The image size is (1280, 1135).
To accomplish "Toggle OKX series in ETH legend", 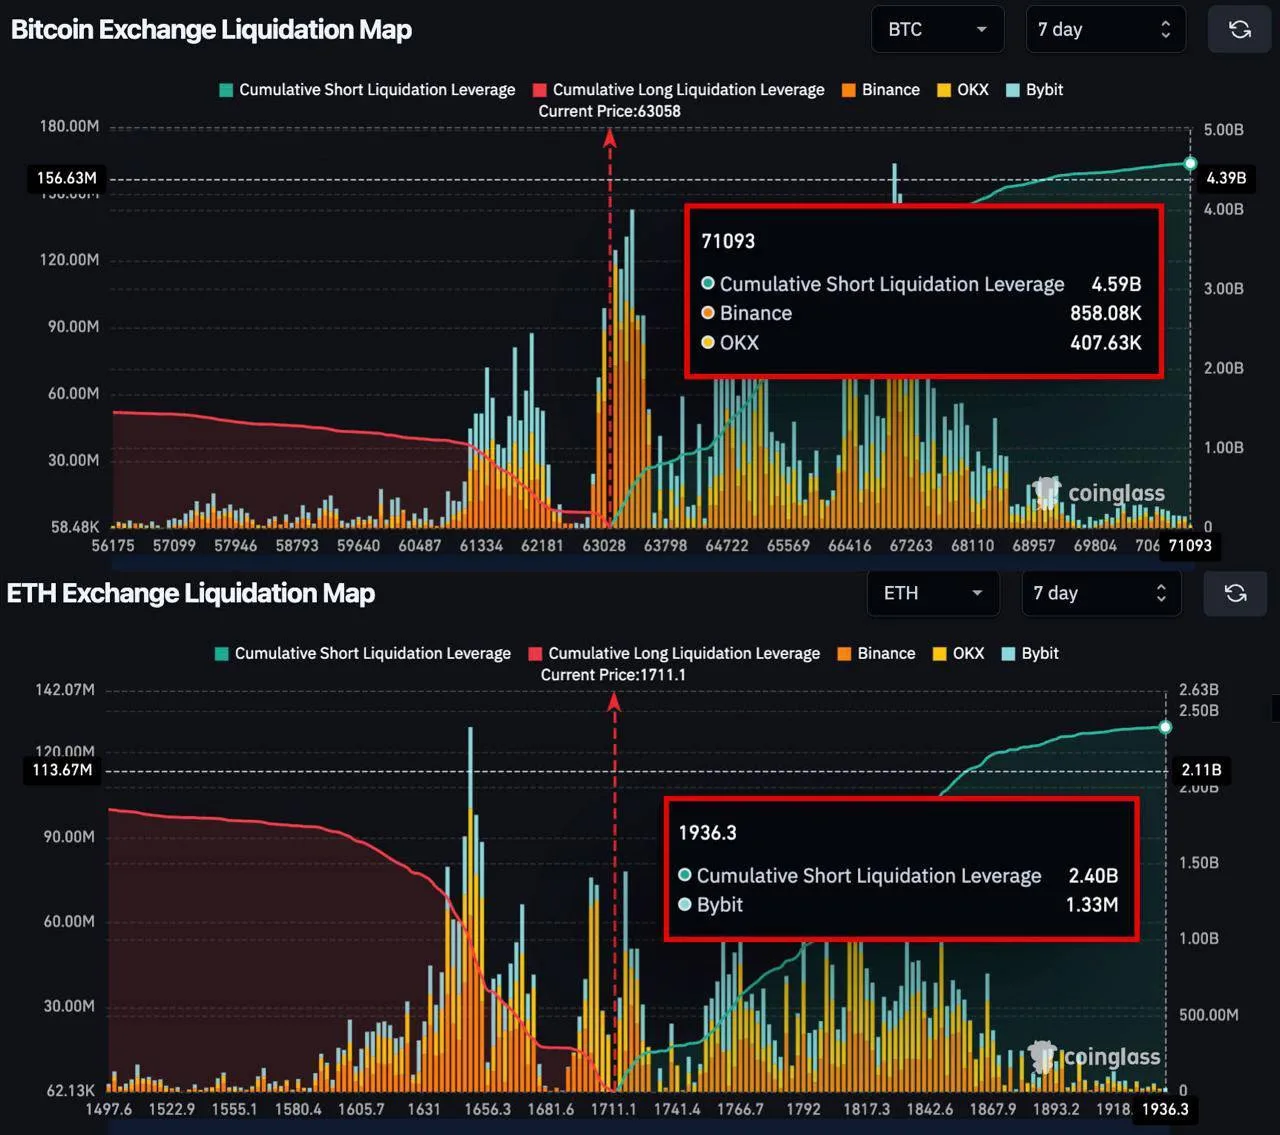I will tap(959, 653).
